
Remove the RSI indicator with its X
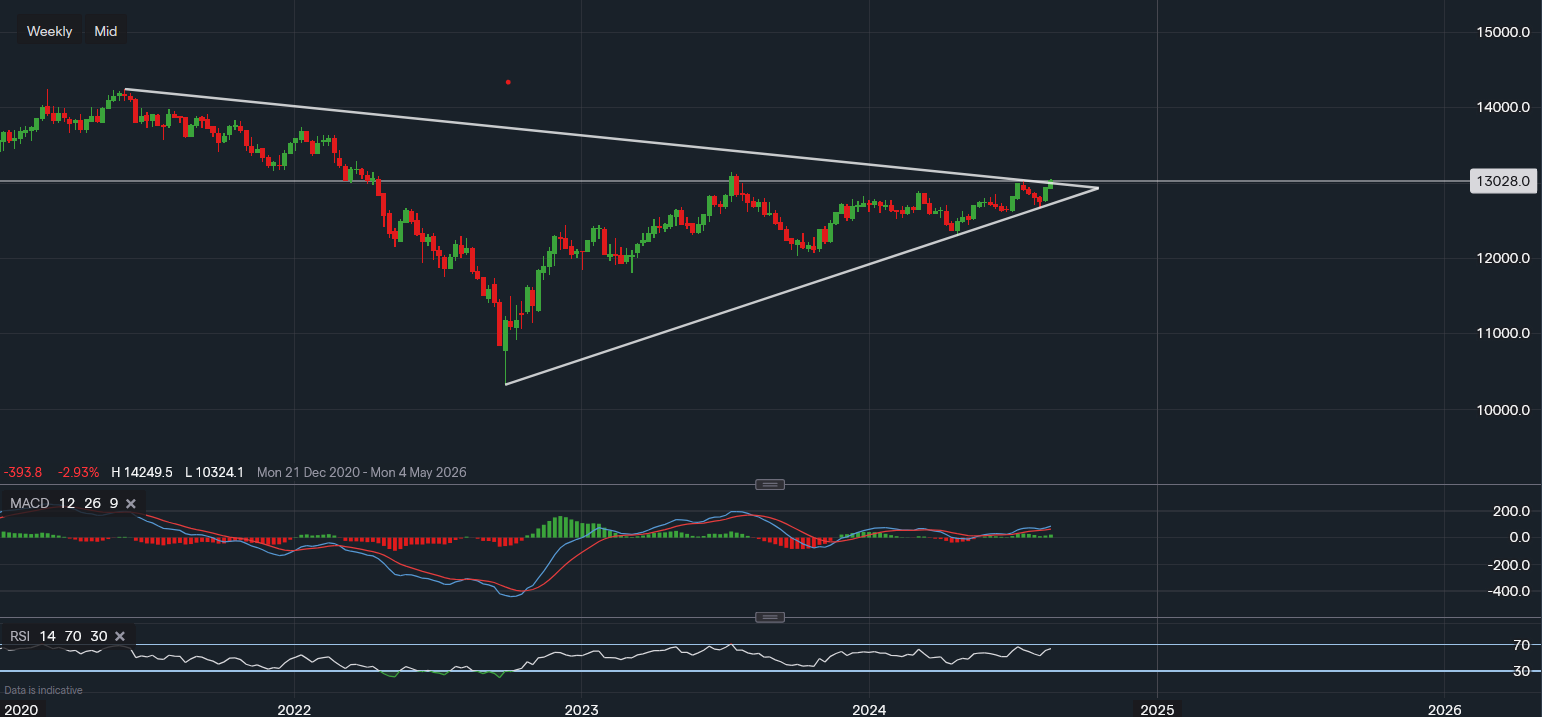120,636
